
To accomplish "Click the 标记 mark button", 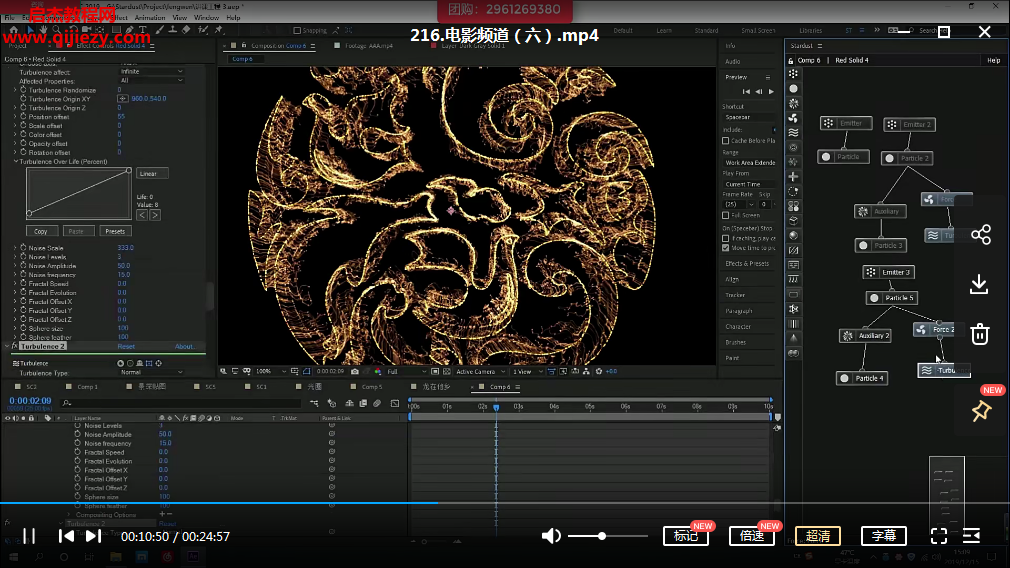I will pos(686,536).
